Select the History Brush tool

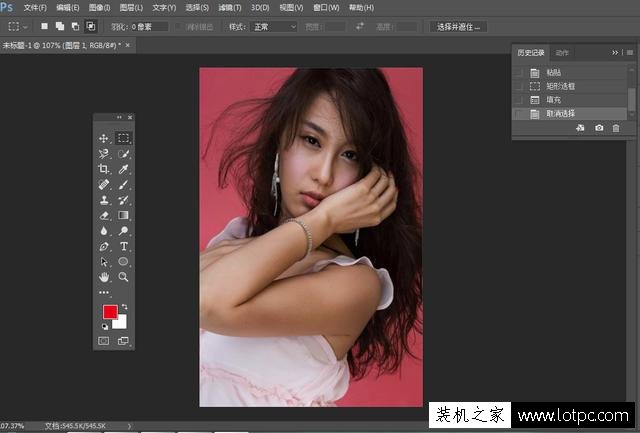click(x=123, y=200)
